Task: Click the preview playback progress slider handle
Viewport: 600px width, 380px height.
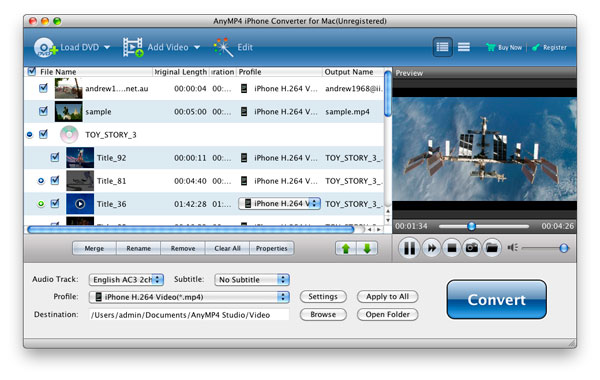Action: tap(471, 226)
